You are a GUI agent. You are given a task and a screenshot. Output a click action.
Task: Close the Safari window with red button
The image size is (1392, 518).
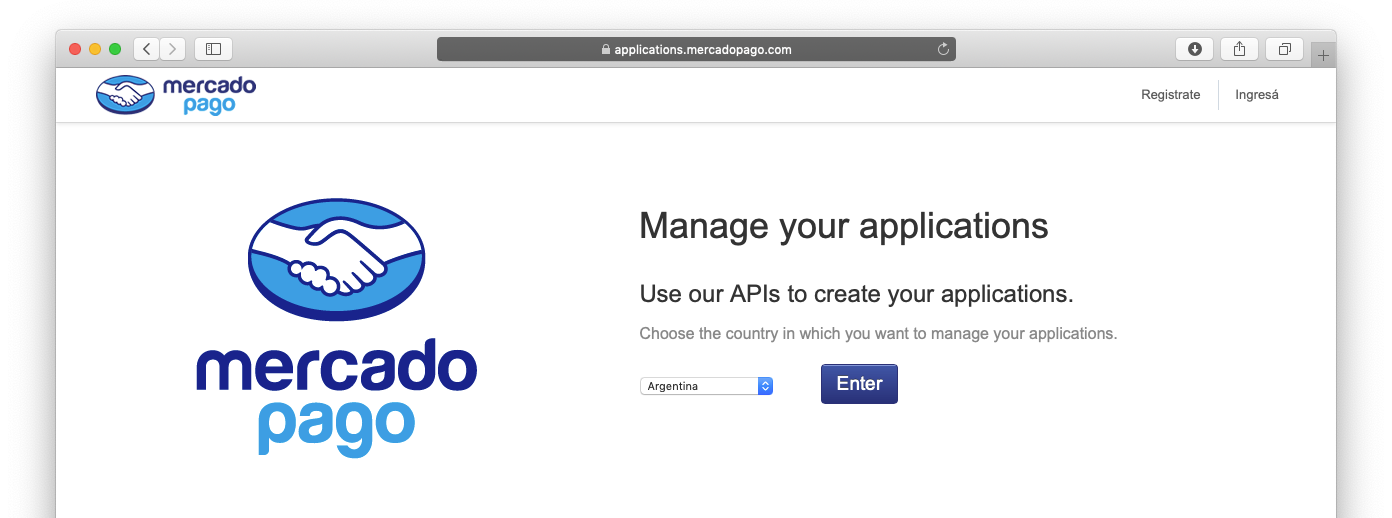pyautogui.click(x=75, y=49)
